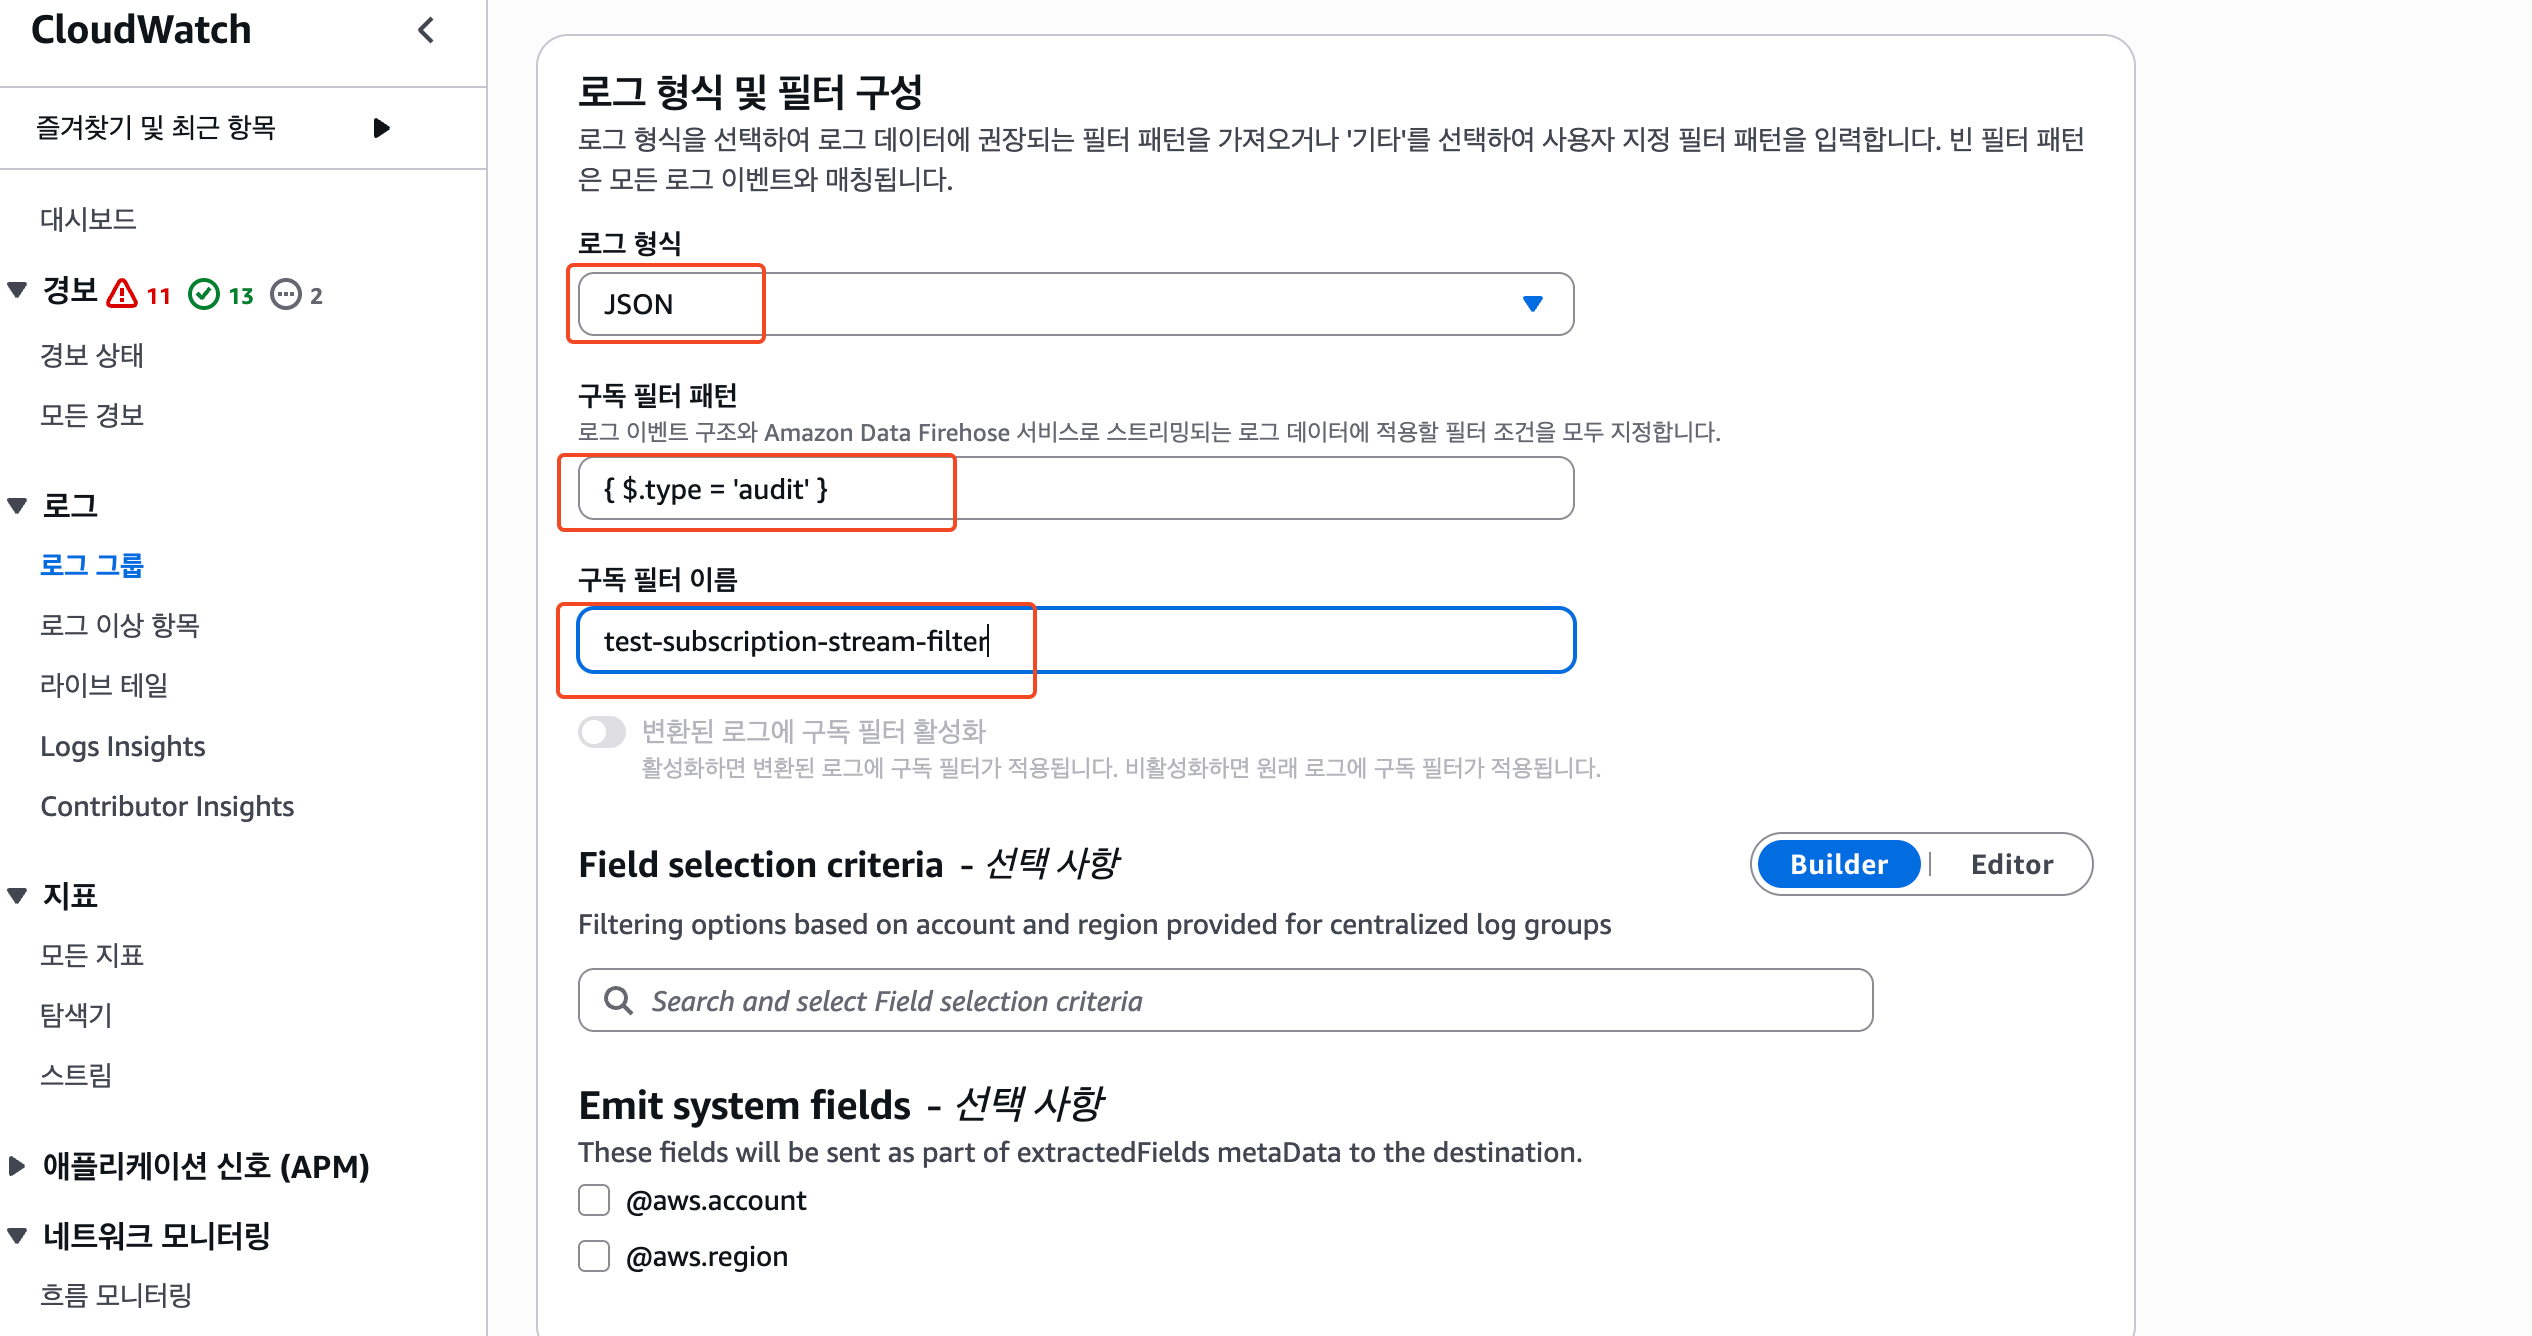Image resolution: width=2532 pixels, height=1336 pixels.
Task: Collapse the CloudWatch sidebar with the chevron
Action: coord(426,30)
